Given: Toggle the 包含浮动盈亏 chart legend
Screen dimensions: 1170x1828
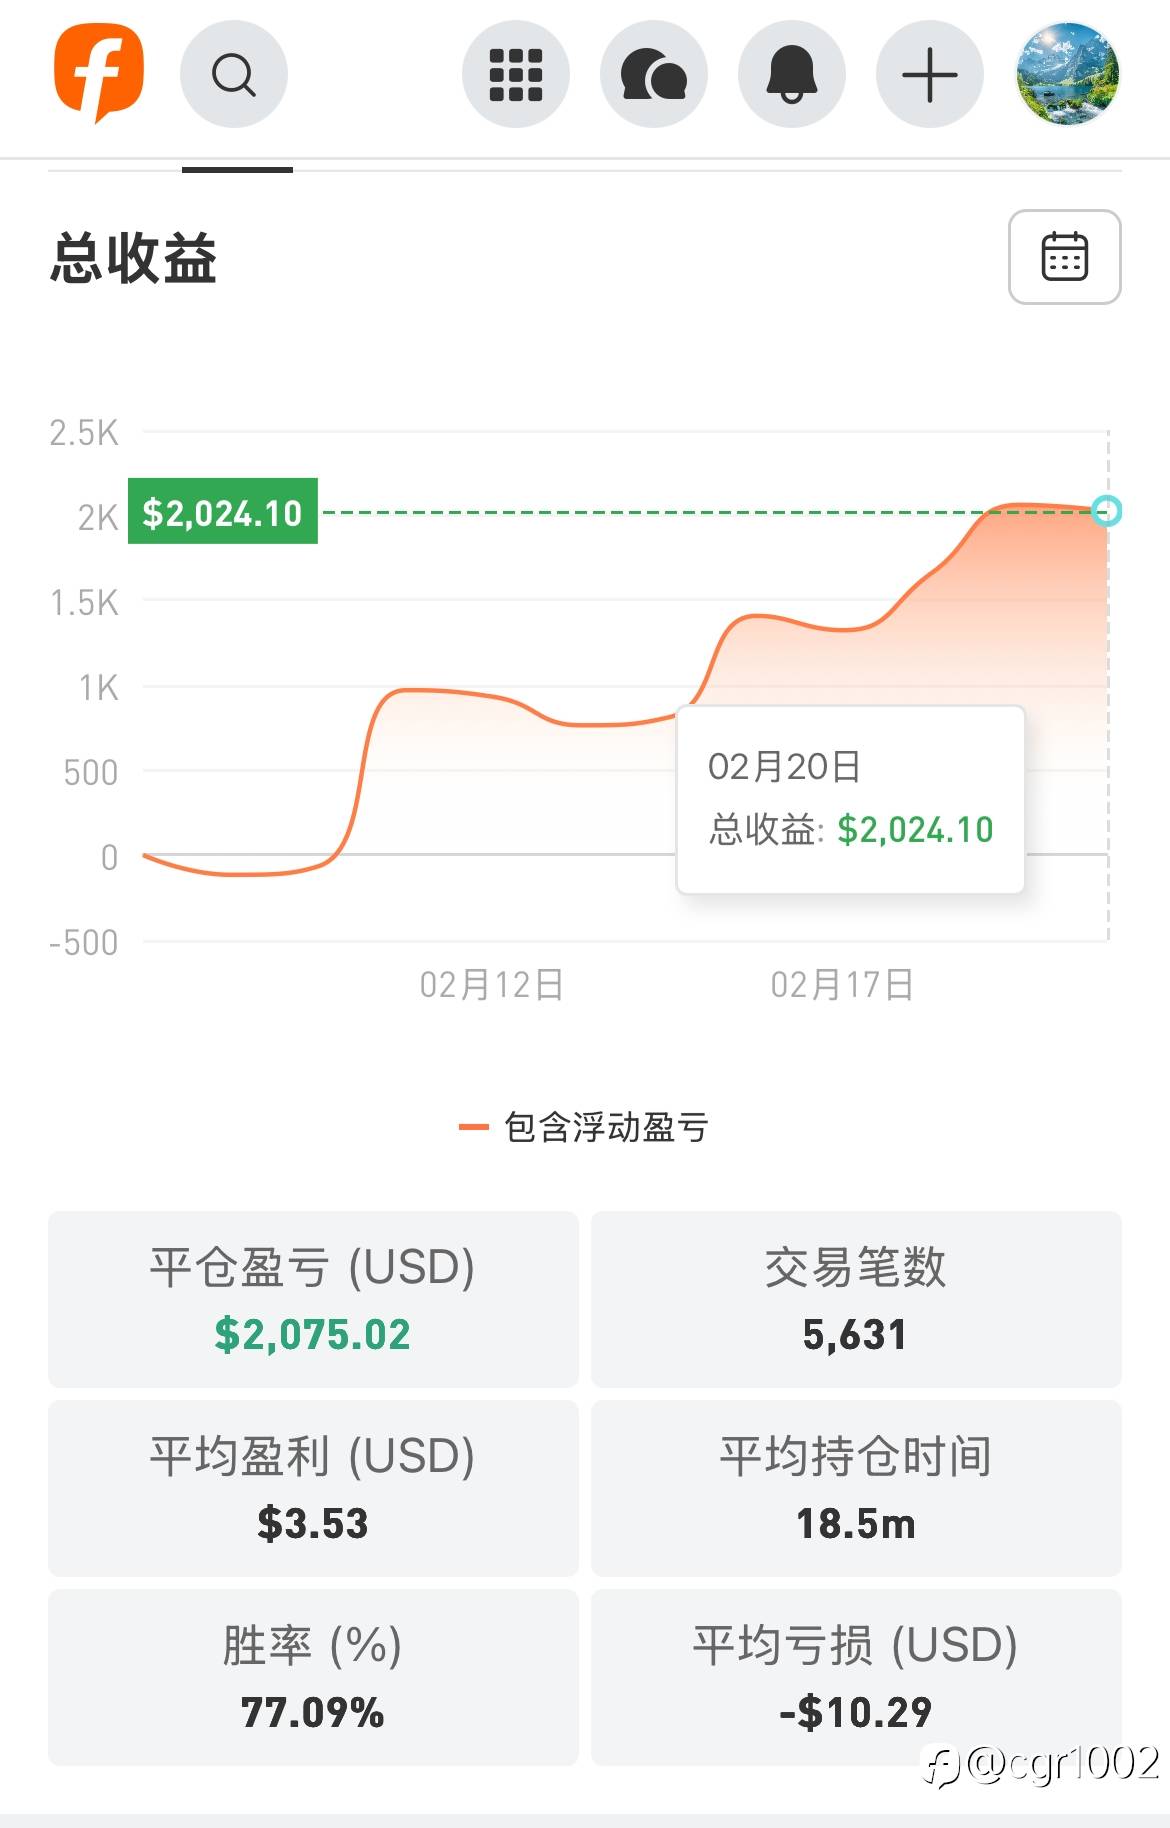Looking at the screenshot, I should tap(584, 1127).
